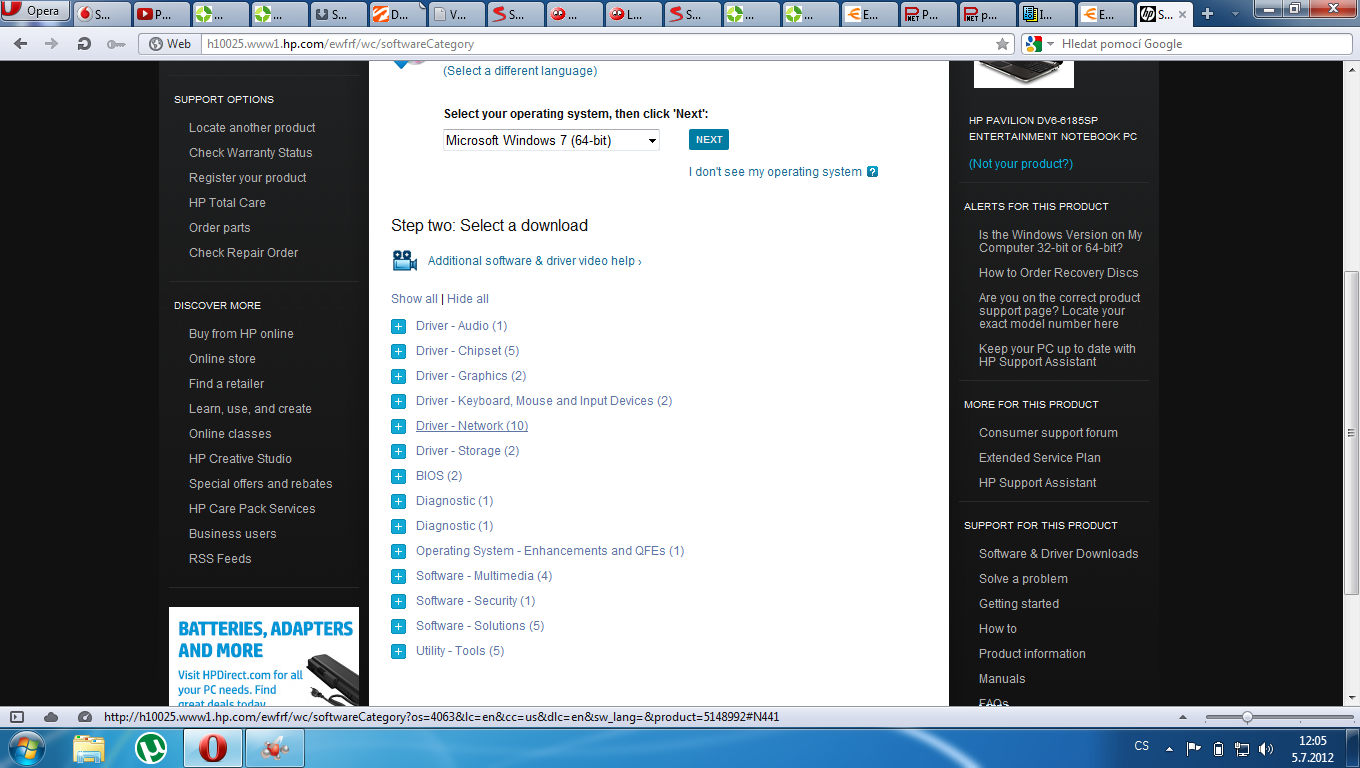The height and width of the screenshot is (768, 1360).
Task: Switch to the YouTube tab
Action: 160,14
